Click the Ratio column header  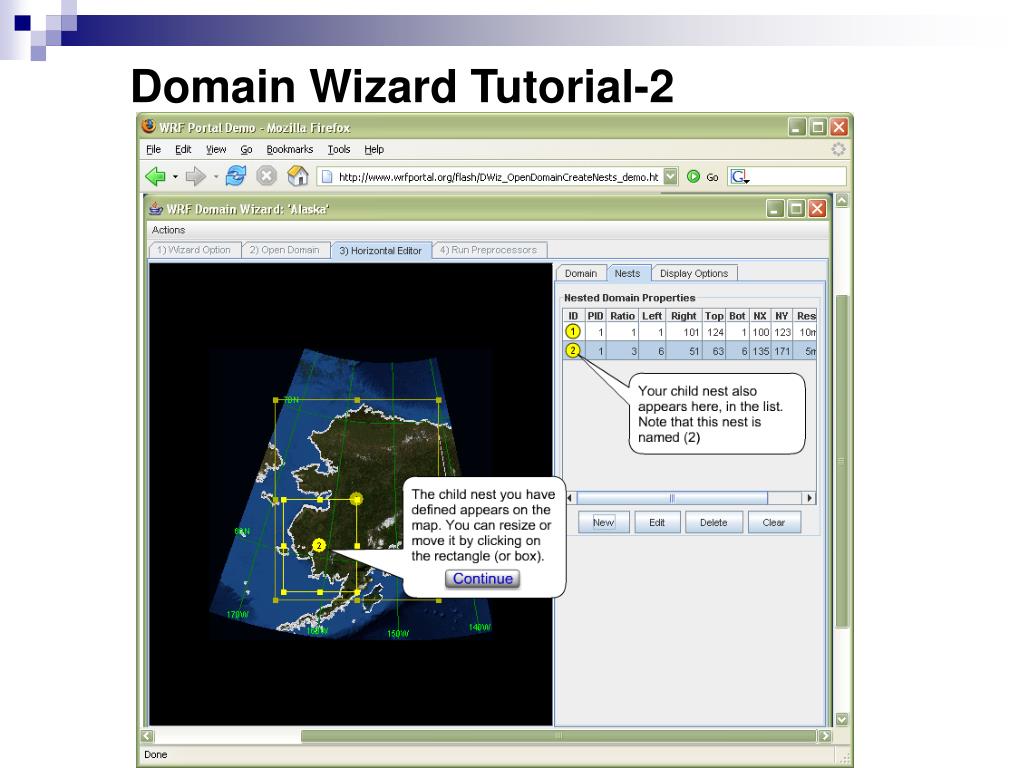(x=622, y=316)
